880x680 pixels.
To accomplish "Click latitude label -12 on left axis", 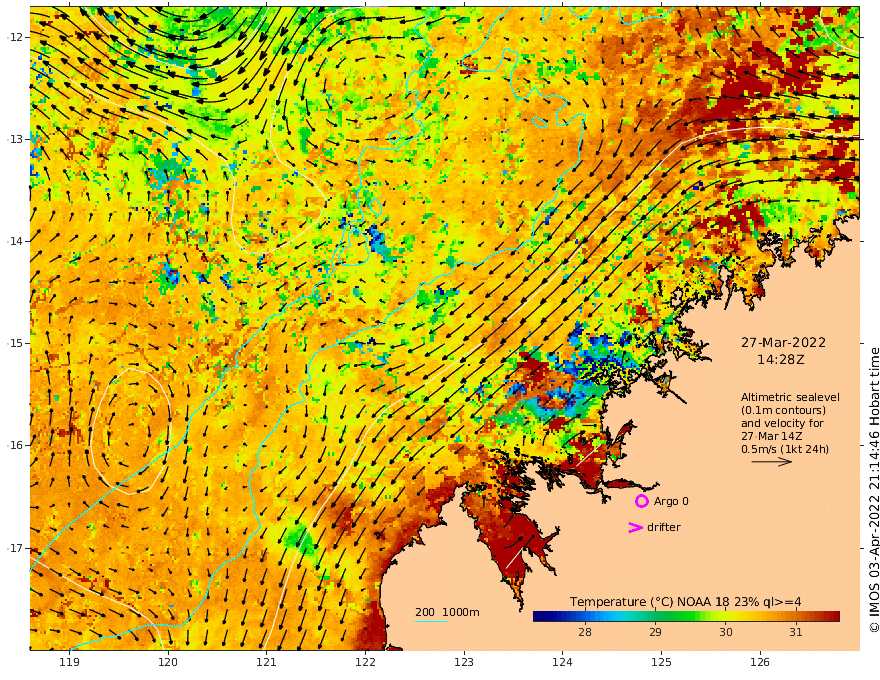I will 15,37.
